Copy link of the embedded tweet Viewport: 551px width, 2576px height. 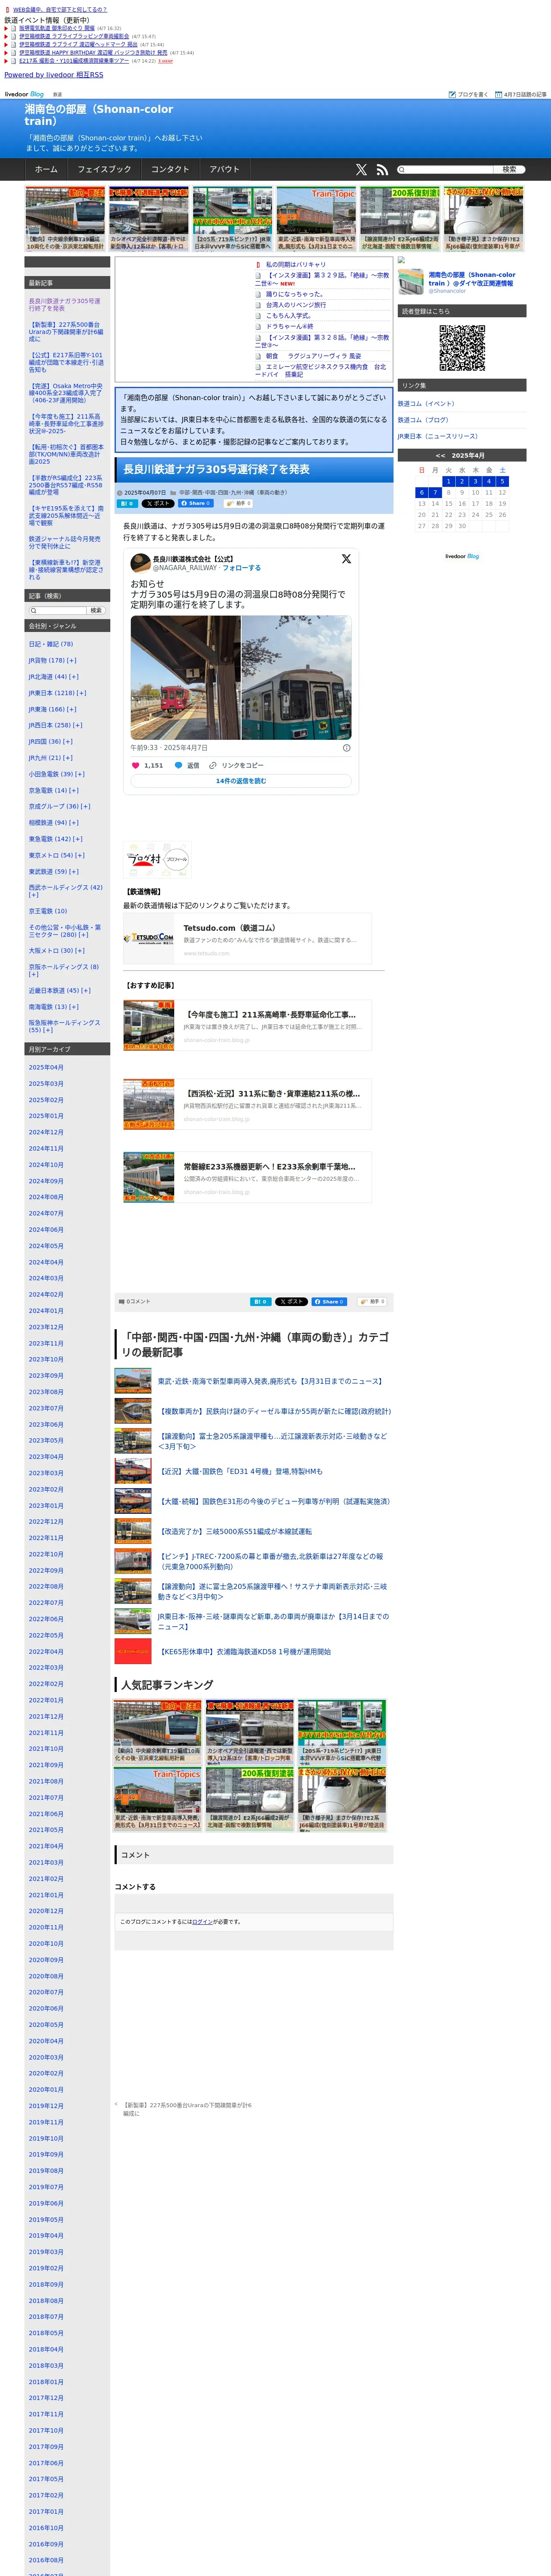point(236,765)
